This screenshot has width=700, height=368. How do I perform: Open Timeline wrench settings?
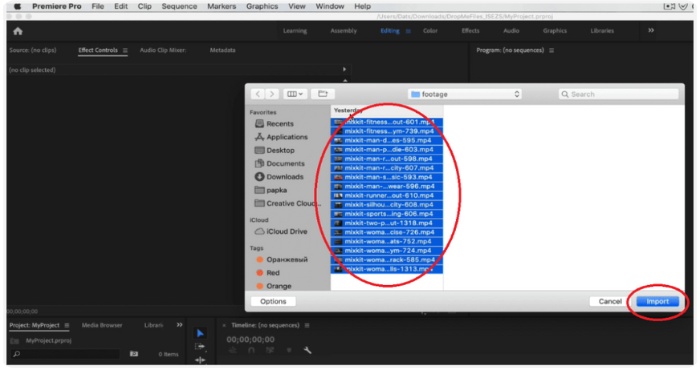pyautogui.click(x=308, y=351)
